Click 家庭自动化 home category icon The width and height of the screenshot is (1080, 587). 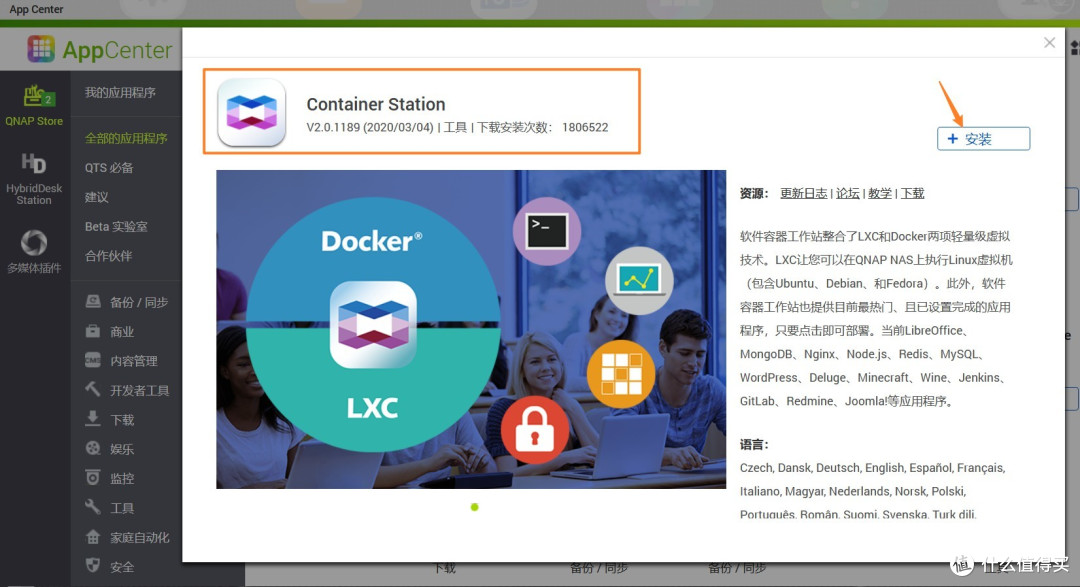pos(93,537)
